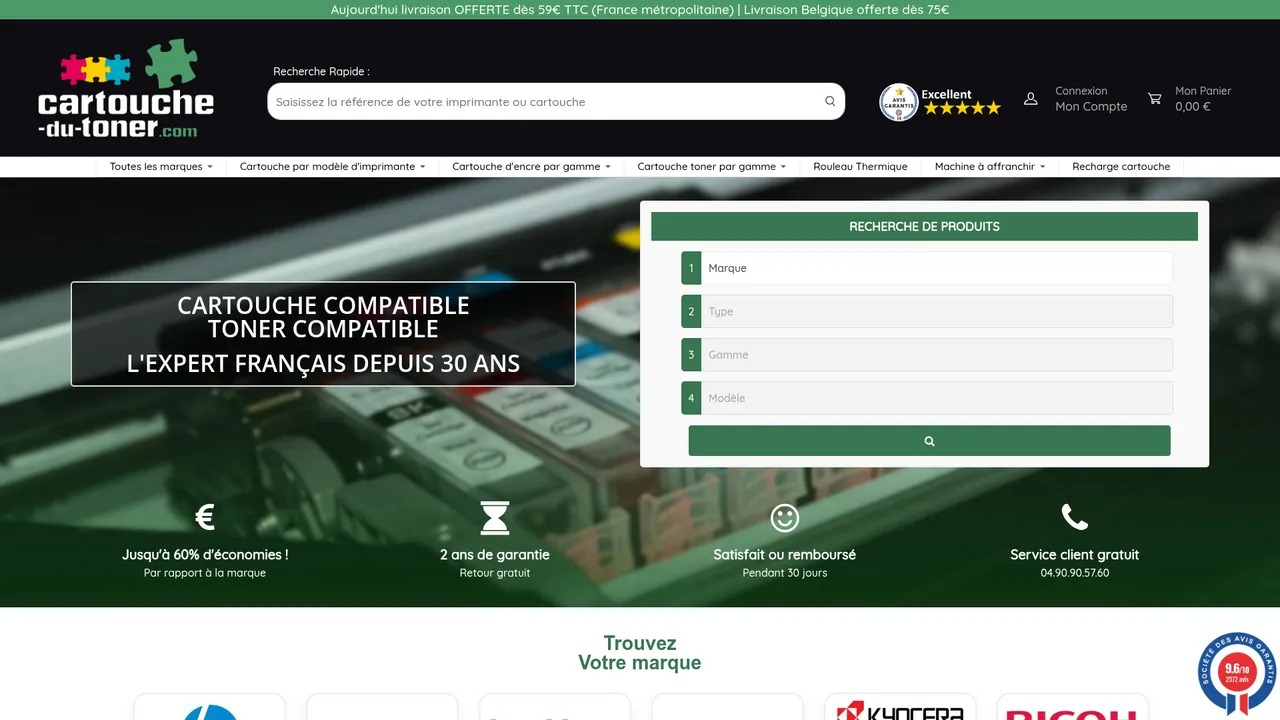Click the magnifier icon in quick search bar
Viewport: 1280px width, 720px height.
pyautogui.click(x=830, y=101)
